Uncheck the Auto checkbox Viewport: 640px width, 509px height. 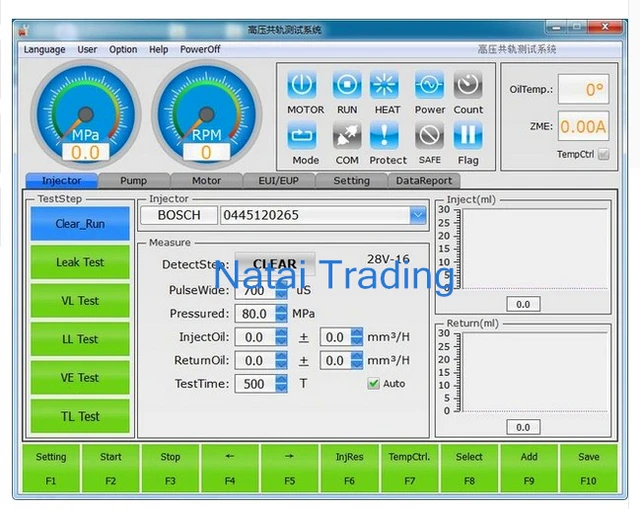(373, 384)
